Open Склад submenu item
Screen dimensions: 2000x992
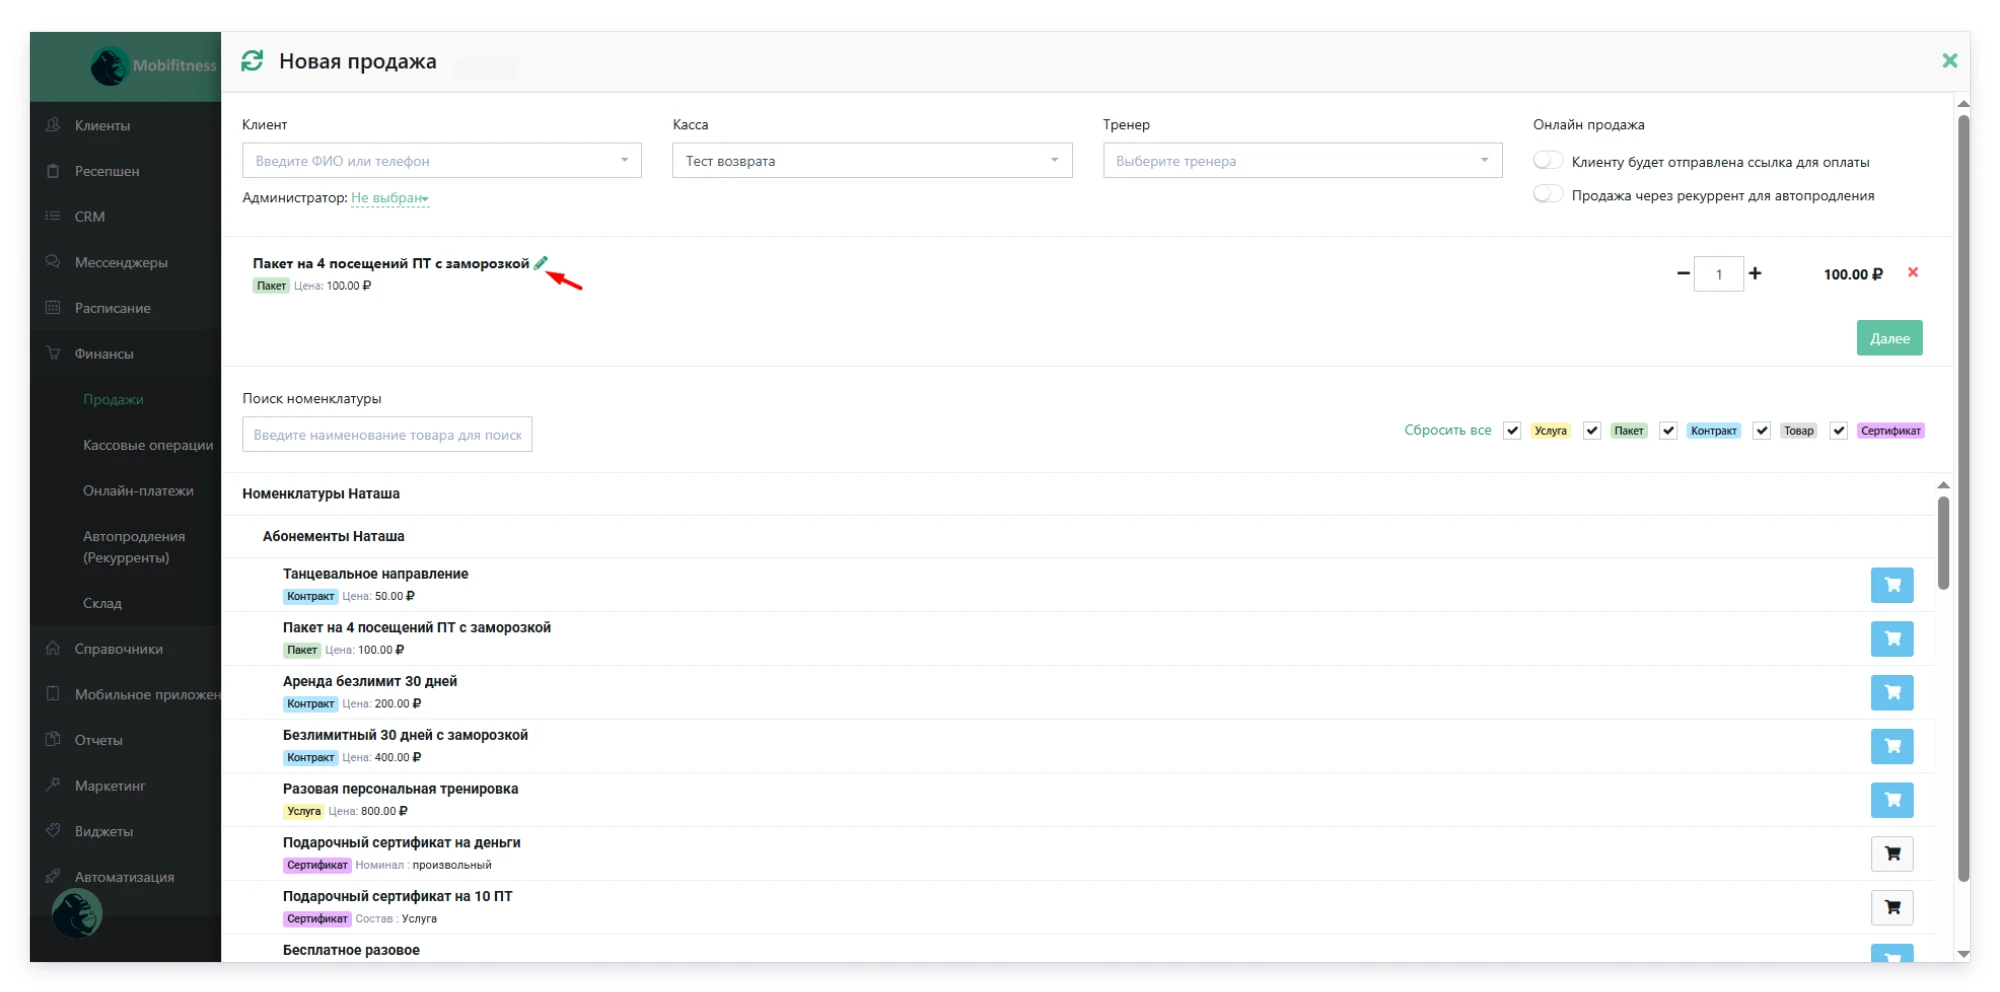102,603
